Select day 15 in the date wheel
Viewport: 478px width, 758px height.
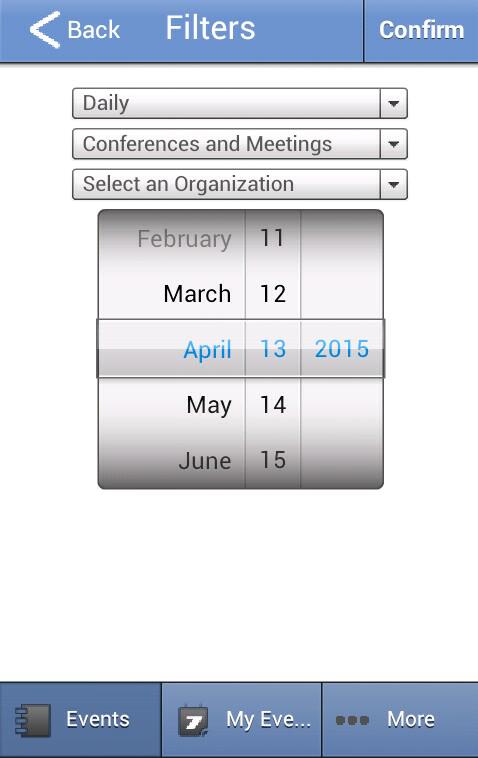click(273, 460)
